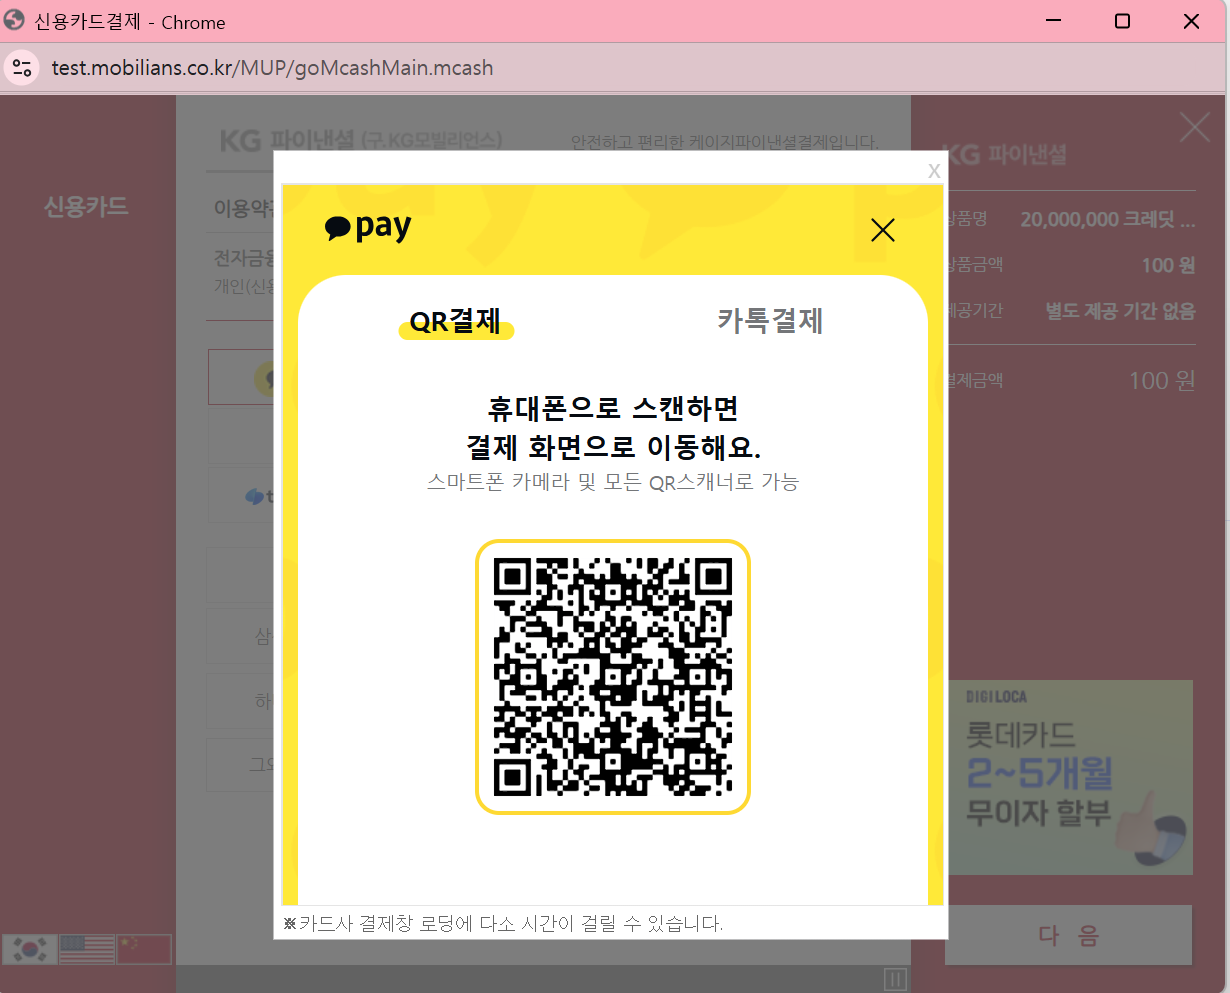Click '별도 제공 기간 없음' value
1230x993 pixels.
coord(1120,311)
